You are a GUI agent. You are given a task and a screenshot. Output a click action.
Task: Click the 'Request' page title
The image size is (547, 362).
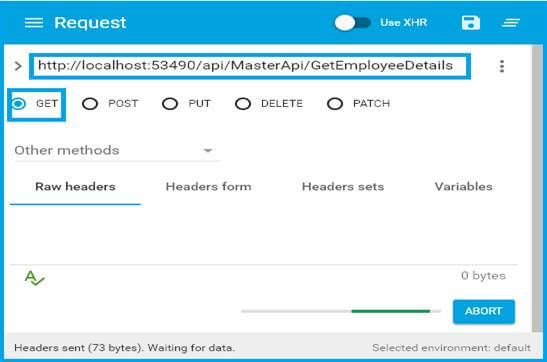click(90, 23)
